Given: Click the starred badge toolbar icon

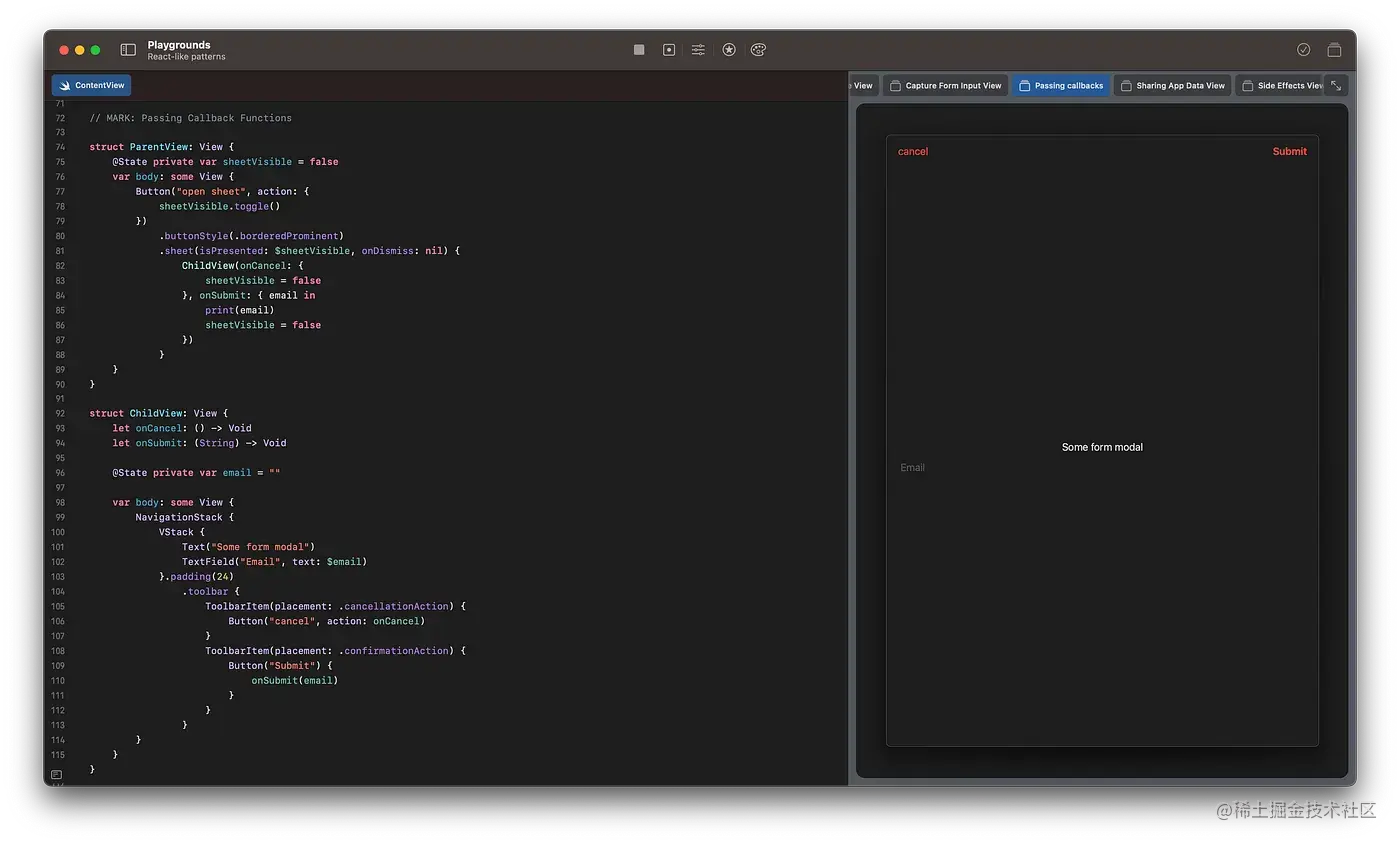Looking at the screenshot, I should [x=729, y=50].
